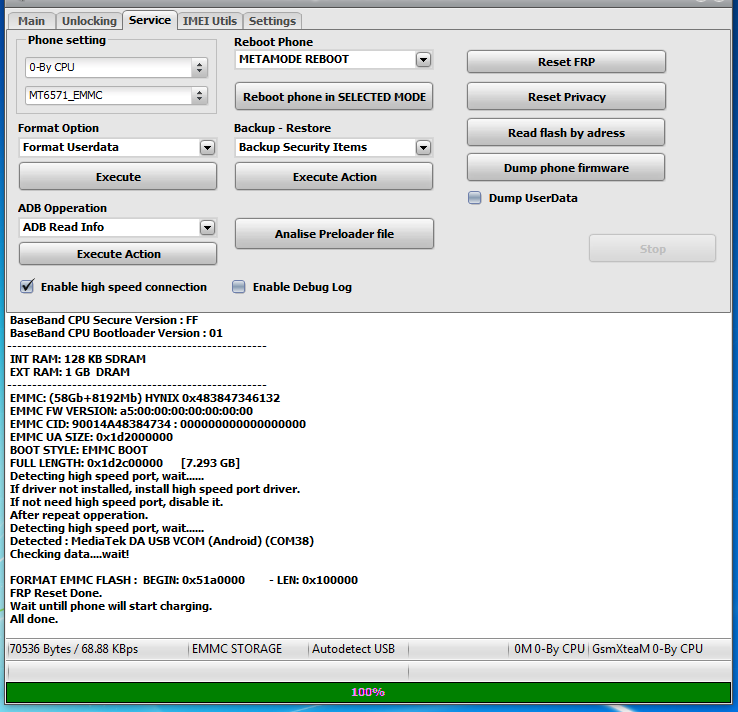Click the EMMC FW VERSION log line
Screen dimensions: 738x712
(131, 411)
